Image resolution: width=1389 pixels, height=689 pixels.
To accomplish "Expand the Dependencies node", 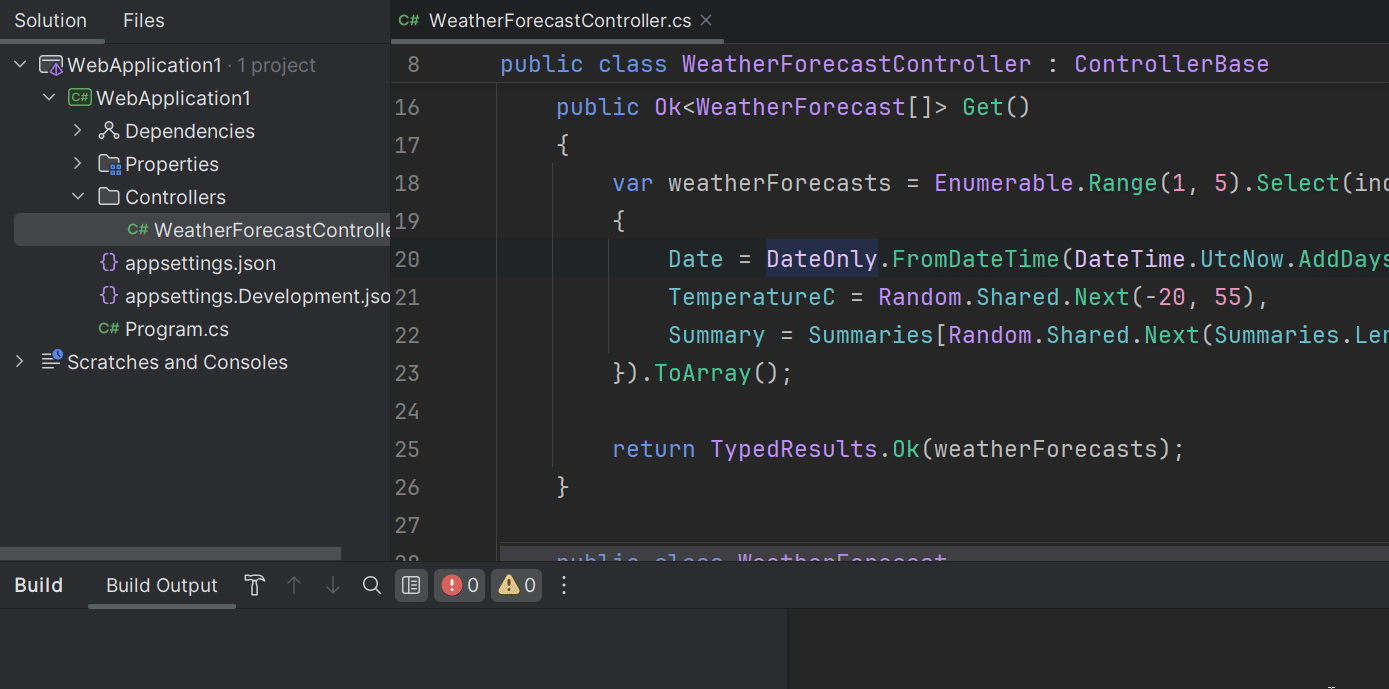I will tap(78, 130).
